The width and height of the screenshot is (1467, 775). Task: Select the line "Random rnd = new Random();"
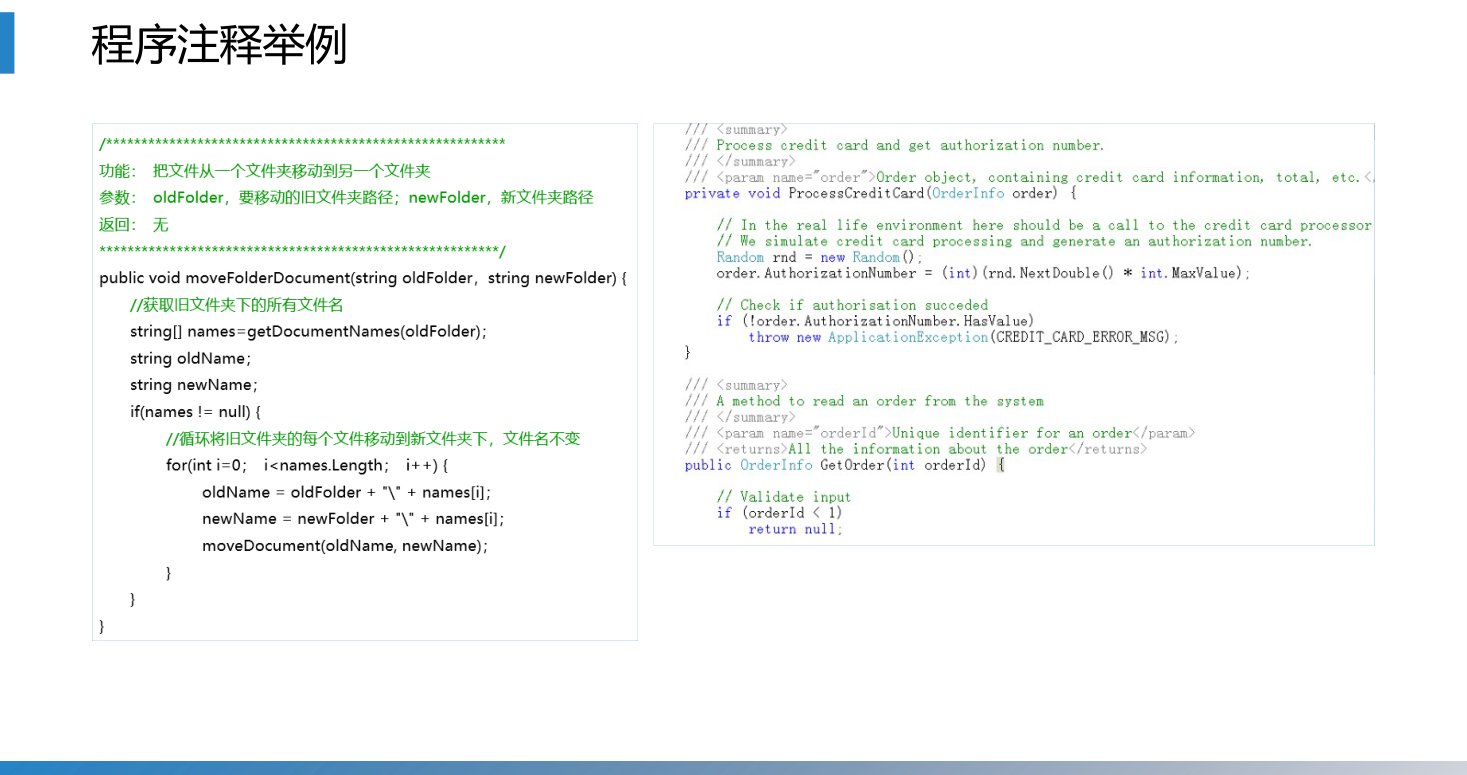click(820, 257)
